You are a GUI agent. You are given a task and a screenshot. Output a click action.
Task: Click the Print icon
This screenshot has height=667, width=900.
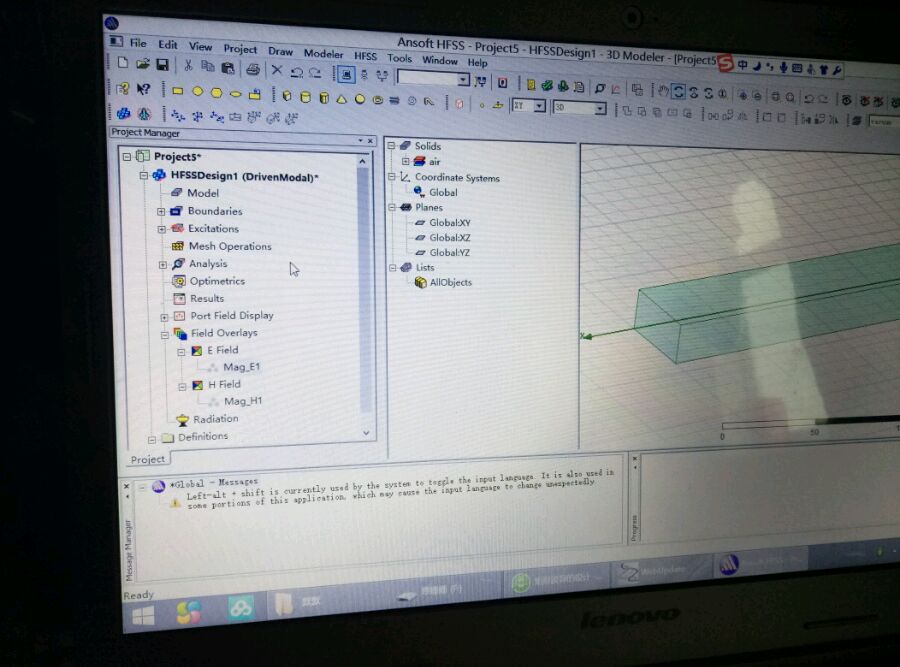[253, 69]
